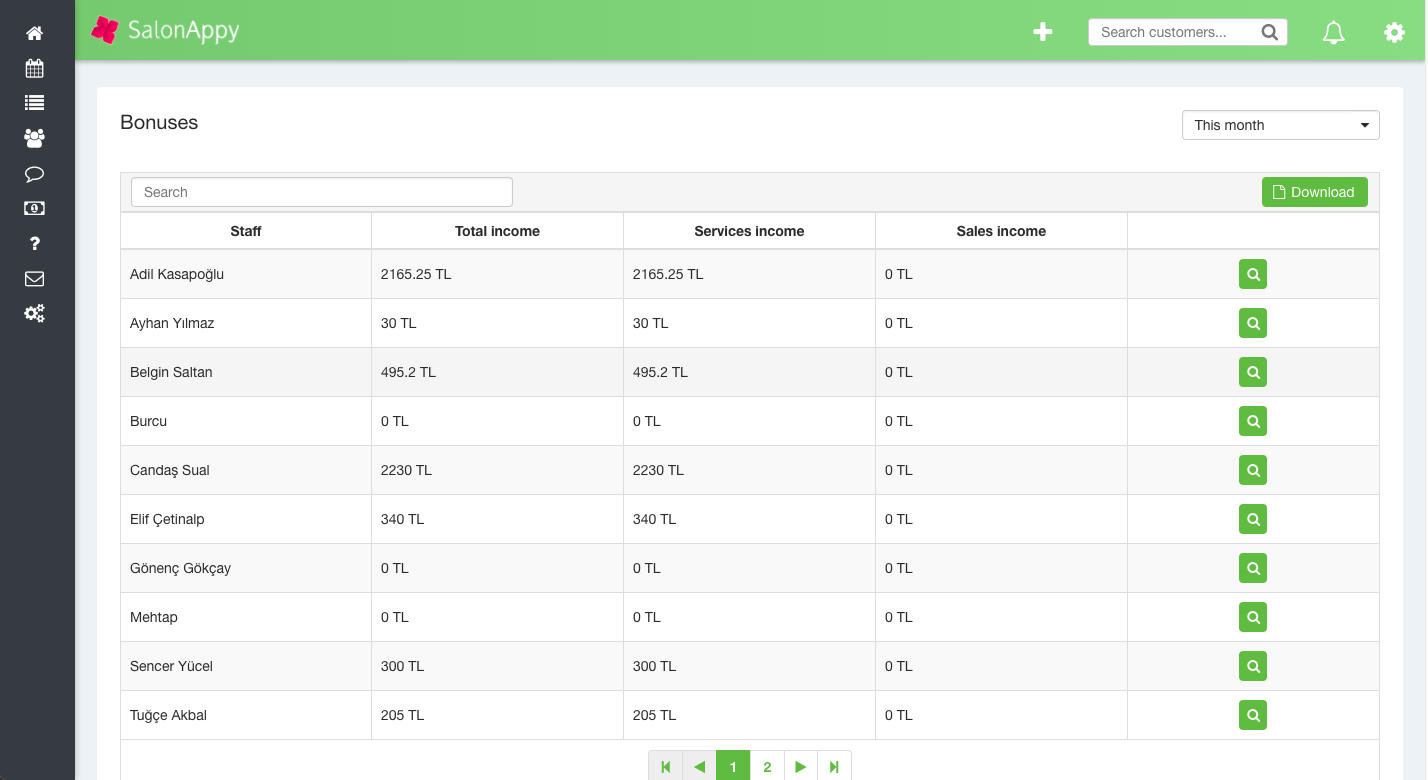Open the calendar icon in the sidebar

(34, 68)
